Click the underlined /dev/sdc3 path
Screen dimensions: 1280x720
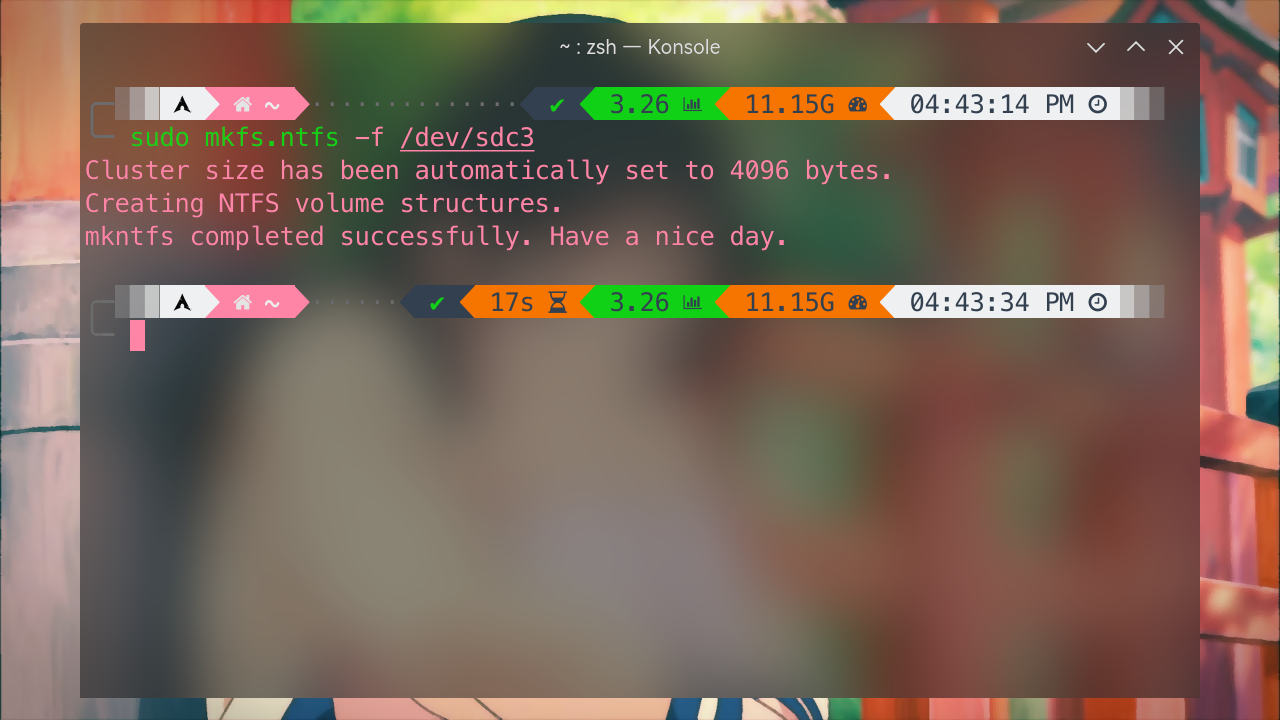(x=467, y=137)
